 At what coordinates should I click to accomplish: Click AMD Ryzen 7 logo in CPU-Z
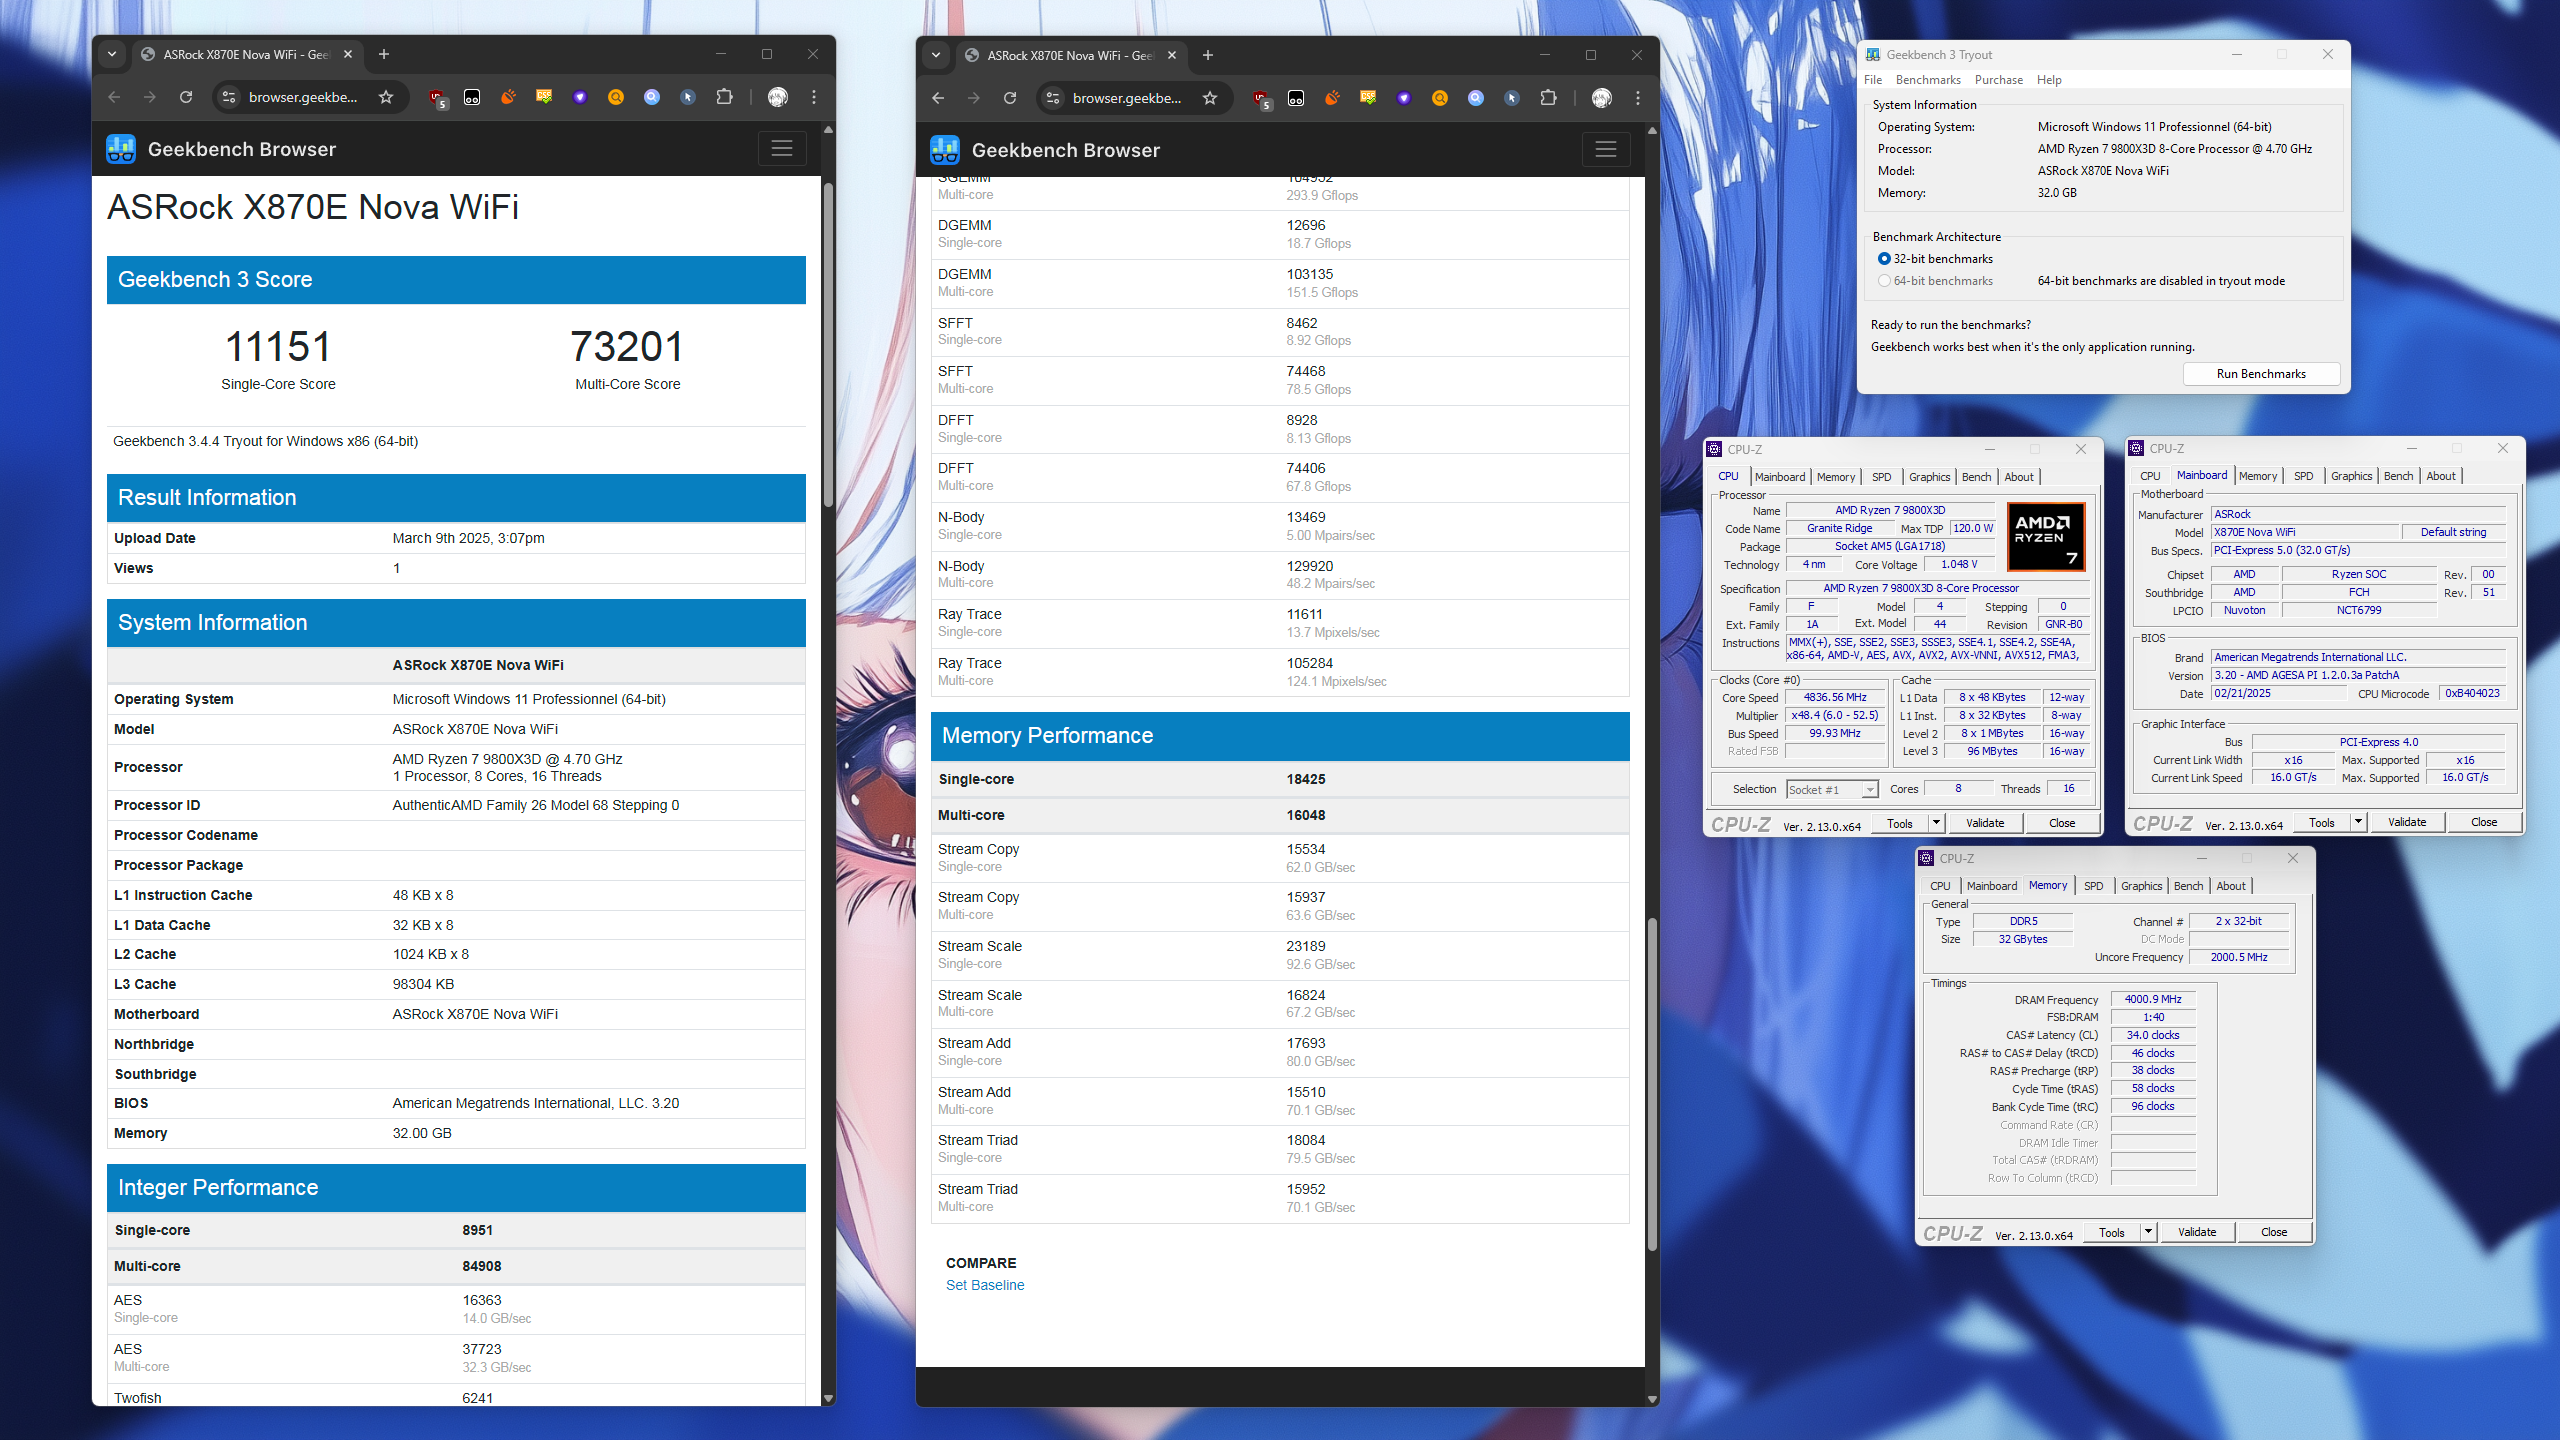coord(2047,537)
